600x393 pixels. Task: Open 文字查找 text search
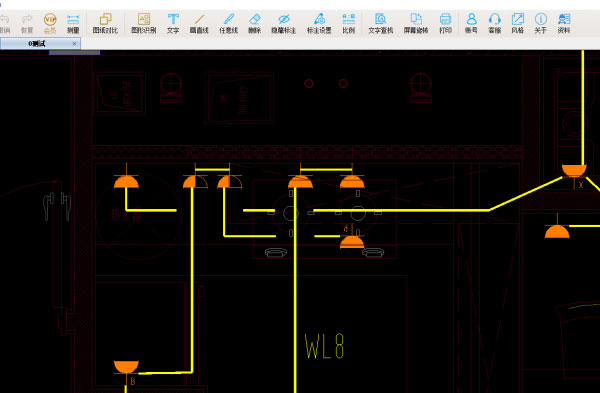(380, 23)
